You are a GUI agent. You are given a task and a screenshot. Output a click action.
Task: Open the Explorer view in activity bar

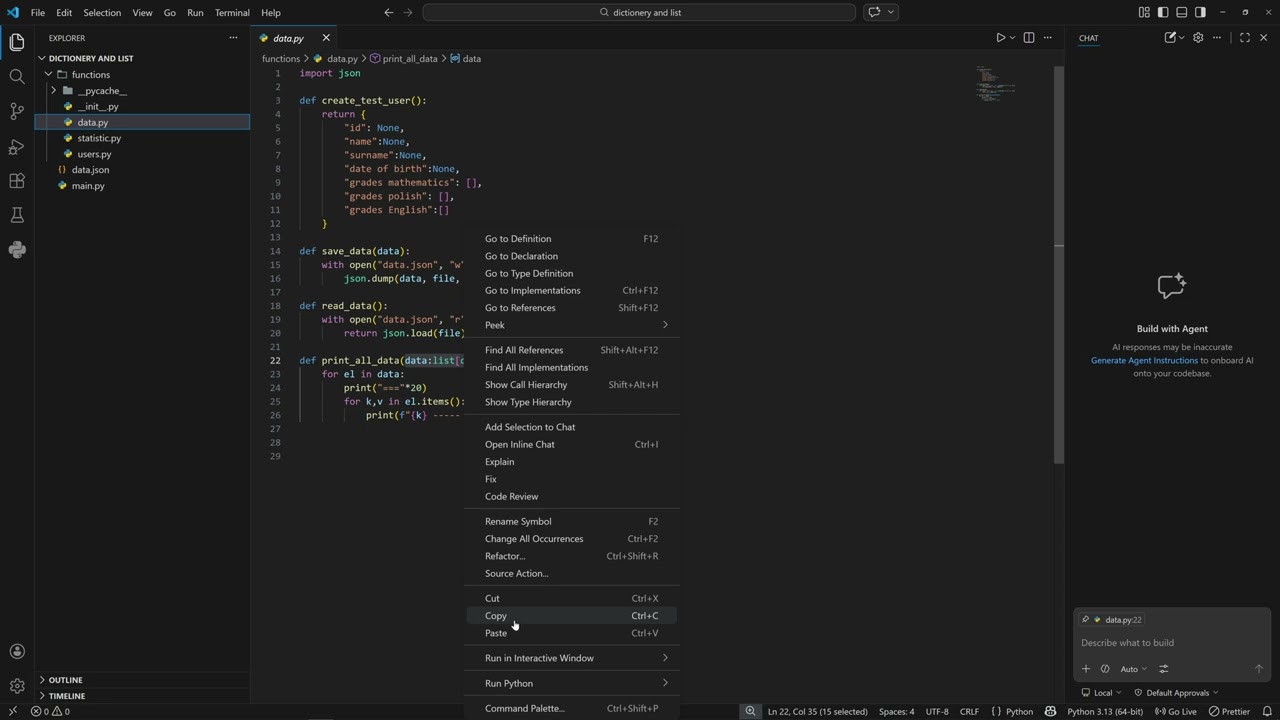pos(17,42)
